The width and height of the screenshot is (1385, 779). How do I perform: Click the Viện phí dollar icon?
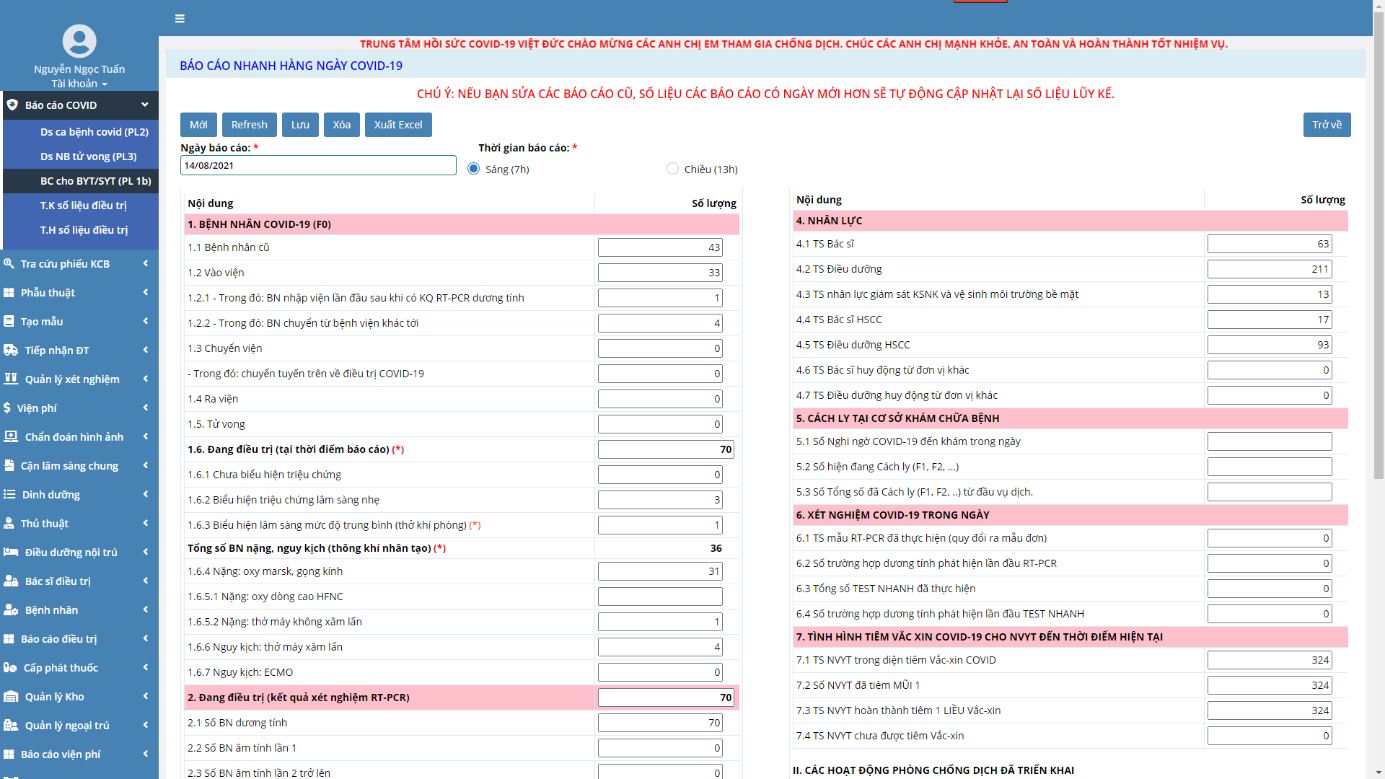8,408
